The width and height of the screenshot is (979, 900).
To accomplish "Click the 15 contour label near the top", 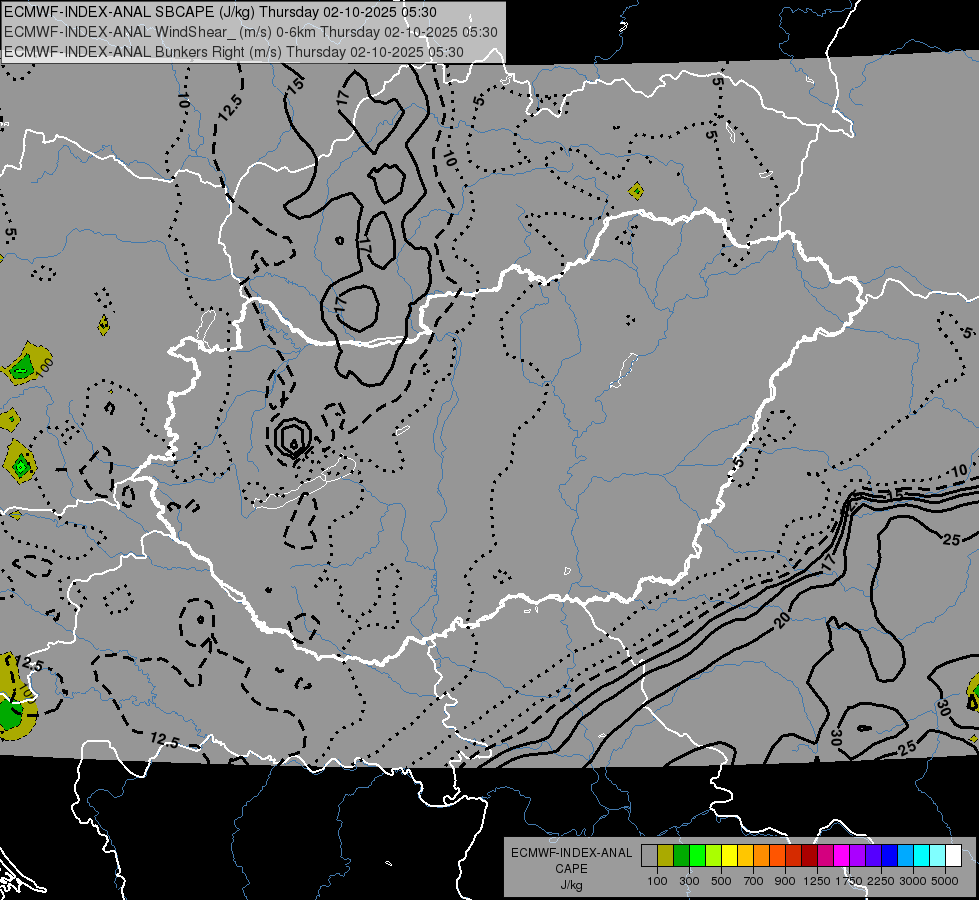I will coord(295,84).
